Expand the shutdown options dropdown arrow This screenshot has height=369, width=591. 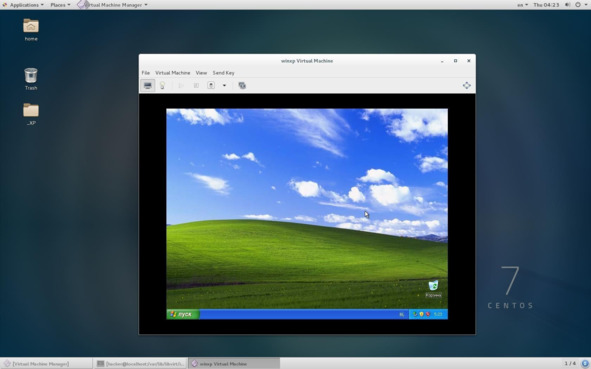coord(224,86)
